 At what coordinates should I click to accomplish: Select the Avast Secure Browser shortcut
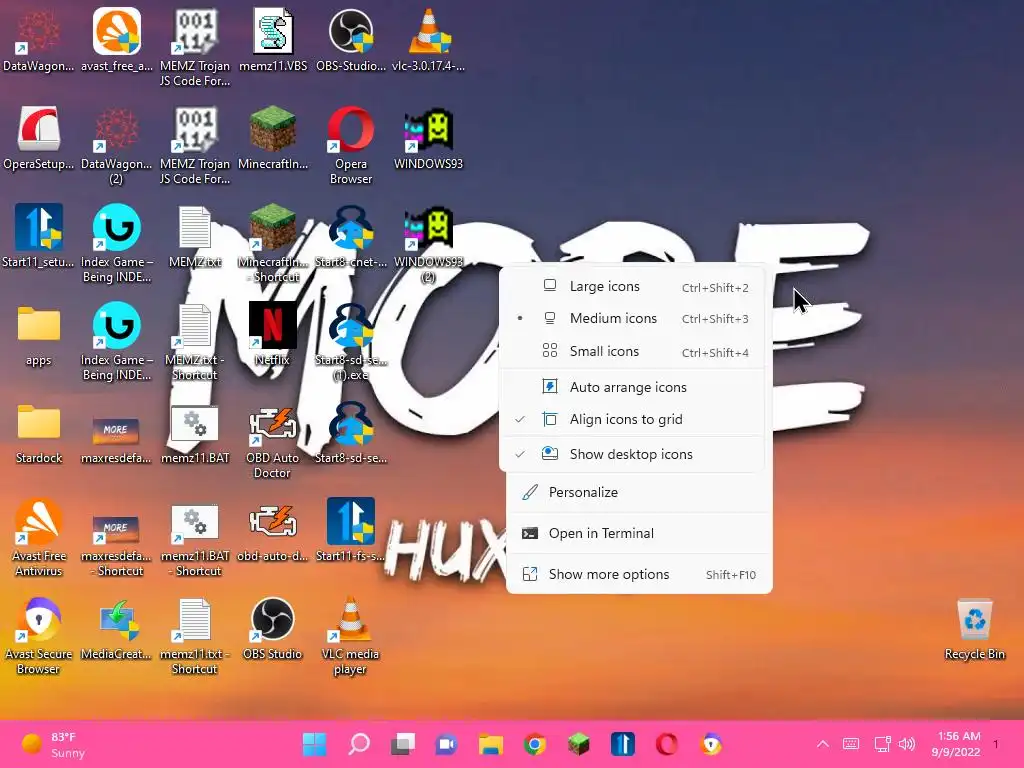tap(39, 635)
